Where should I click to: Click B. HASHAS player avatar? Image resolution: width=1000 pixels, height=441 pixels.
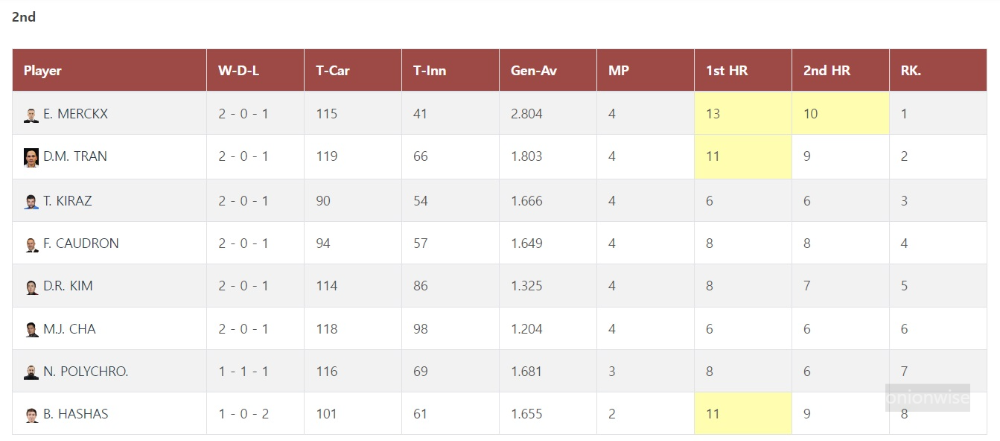[31, 415]
